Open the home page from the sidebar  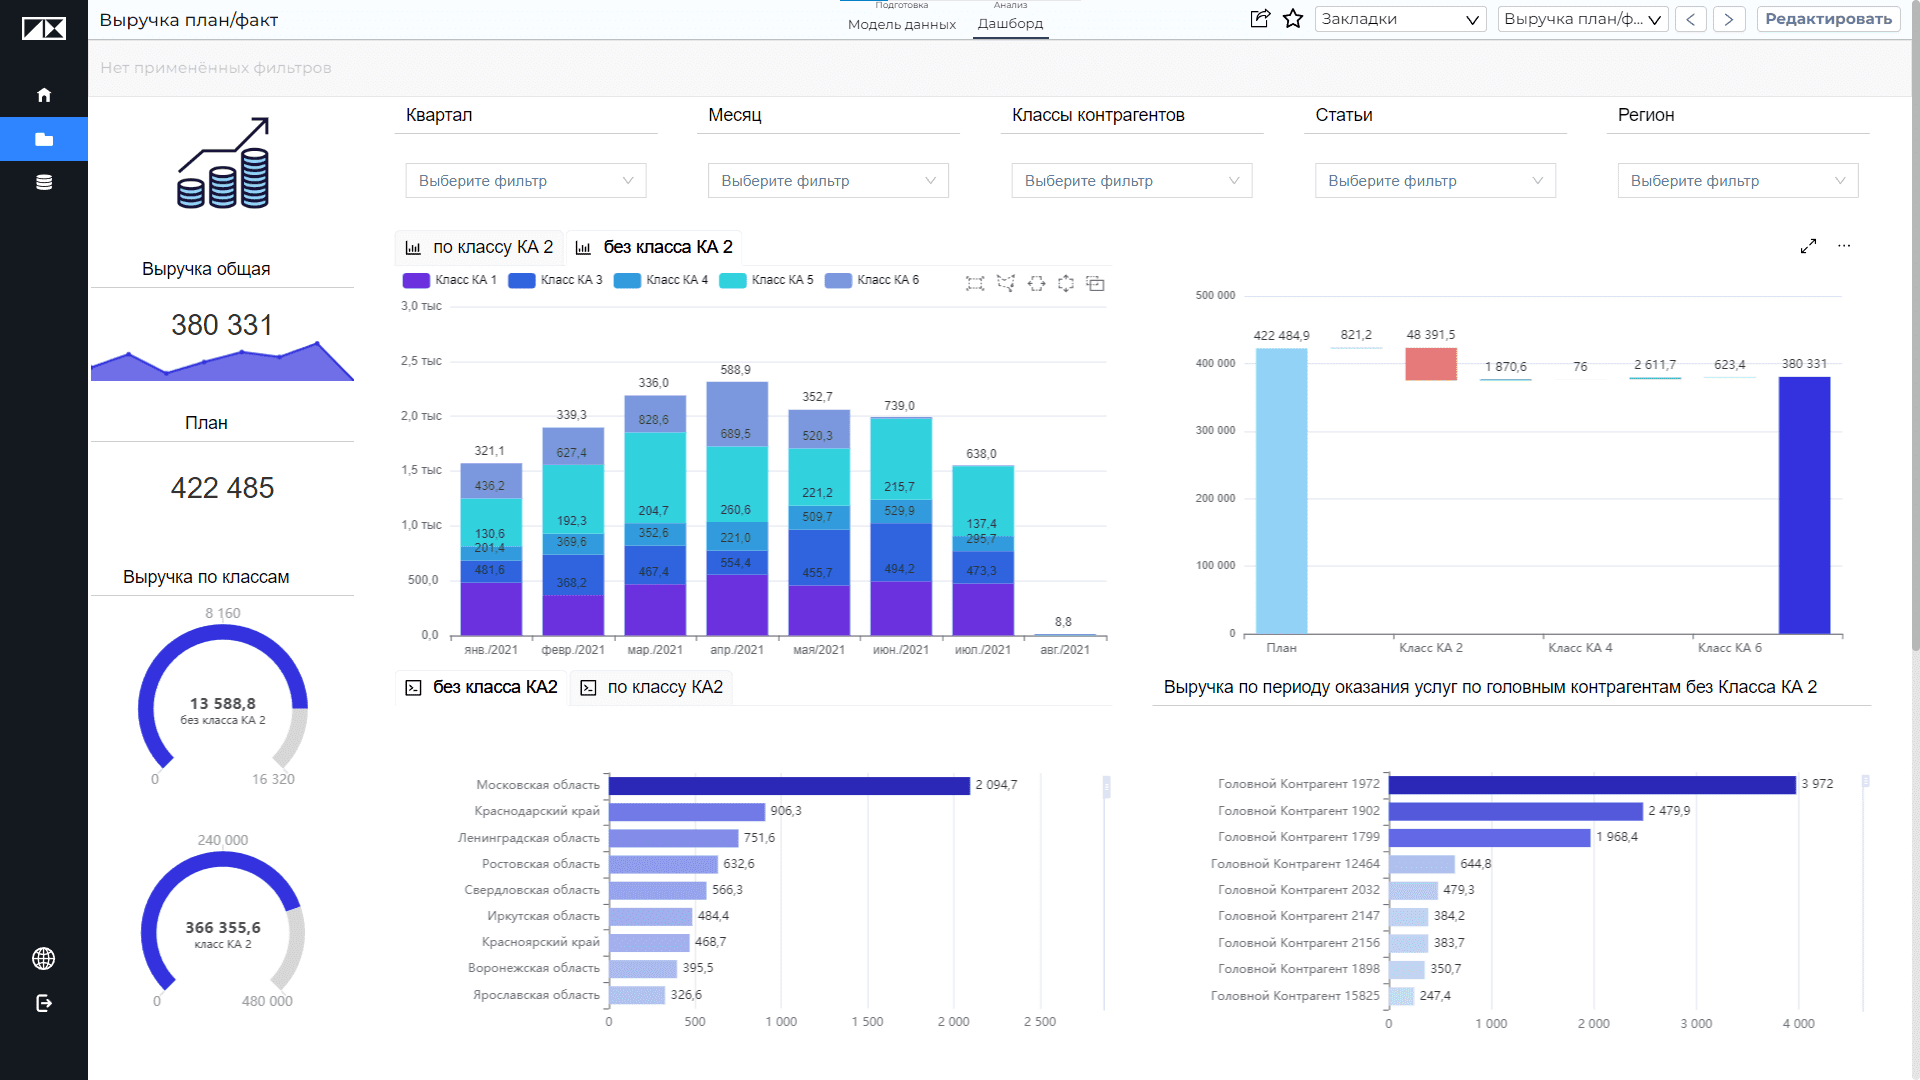pyautogui.click(x=44, y=95)
